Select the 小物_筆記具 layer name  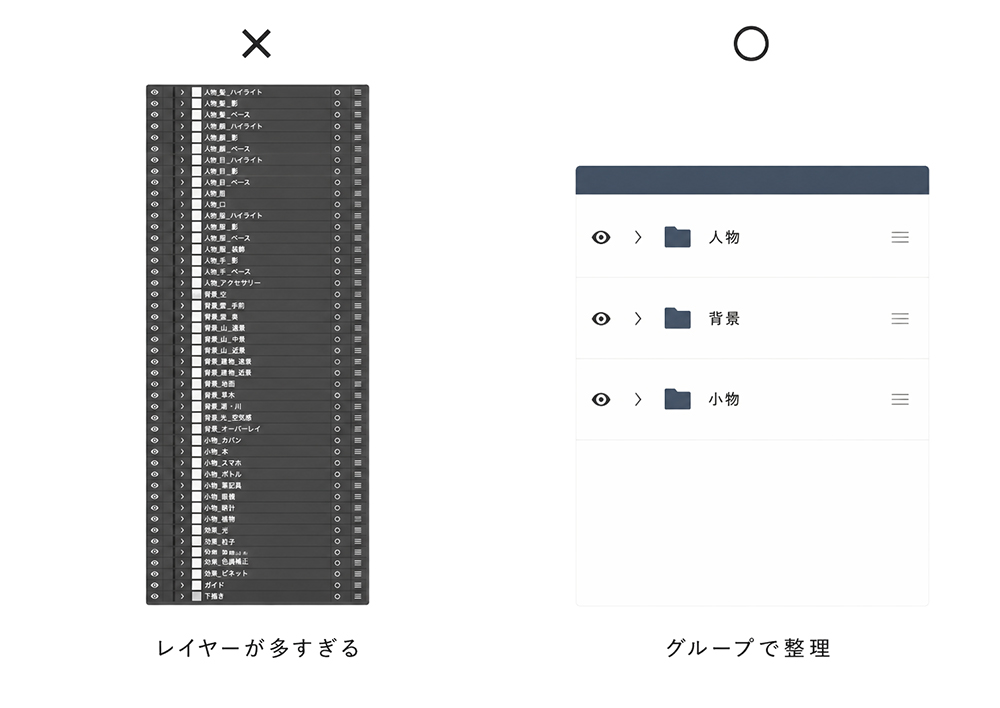223,485
